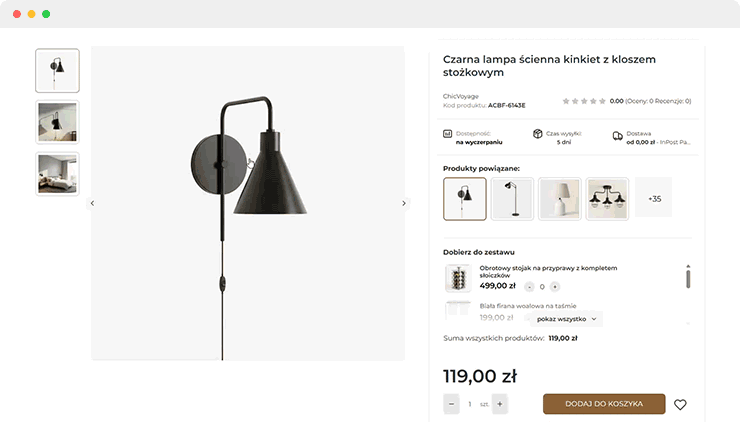Add product to wishlist with heart icon
This screenshot has height=422, width=740.
point(680,405)
